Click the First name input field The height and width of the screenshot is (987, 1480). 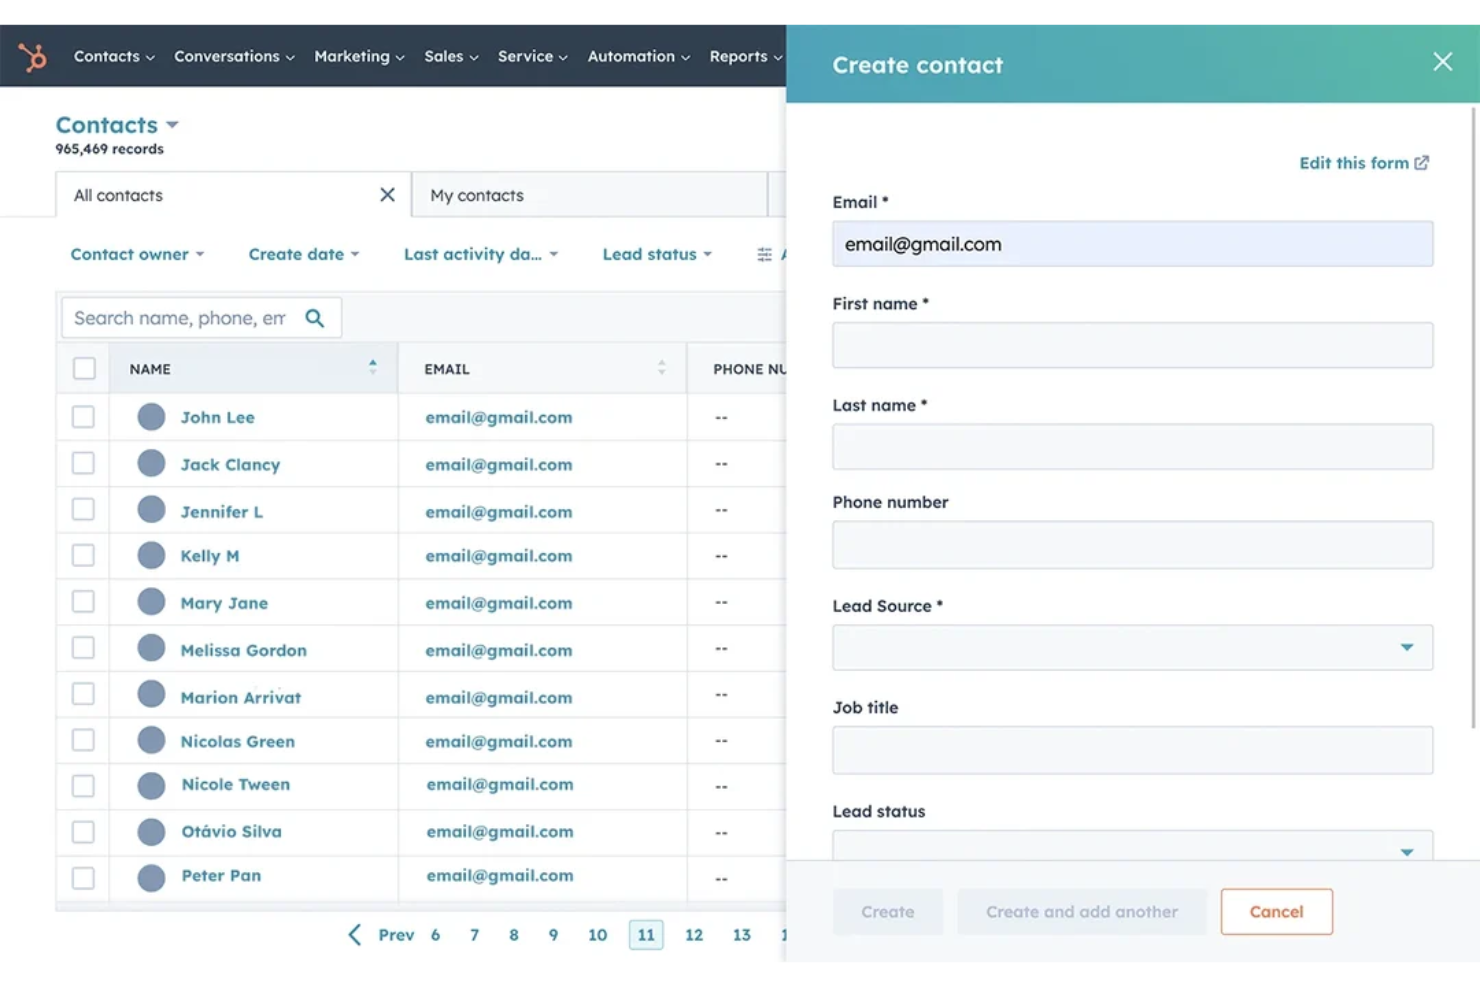(x=1132, y=345)
